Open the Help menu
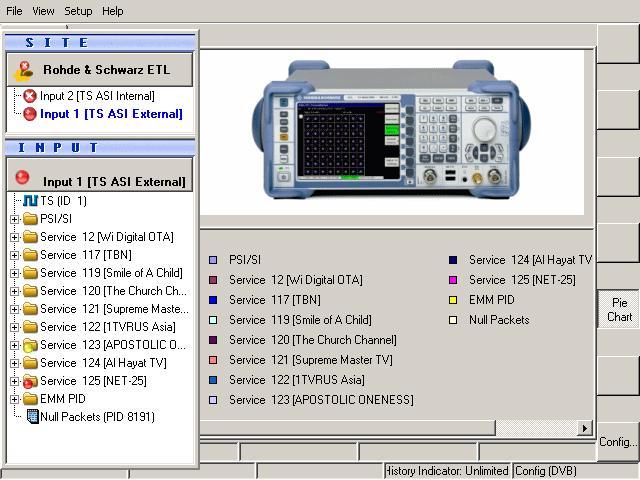Viewport: 640px width, 480px height. 112,11
